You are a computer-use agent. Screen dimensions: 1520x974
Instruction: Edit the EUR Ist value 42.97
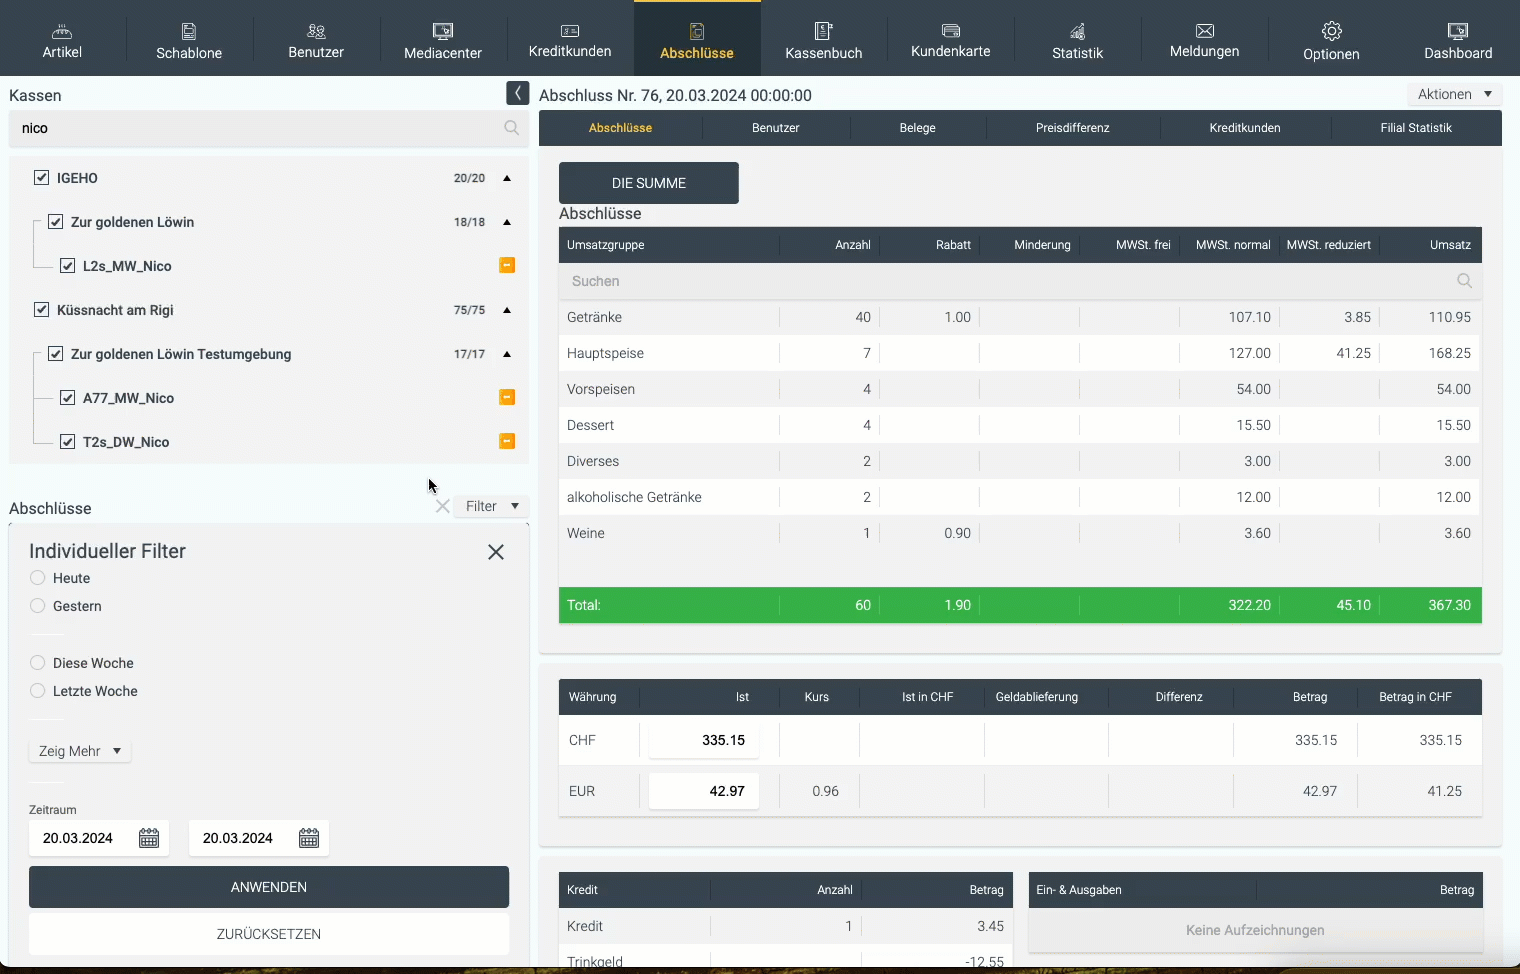704,791
